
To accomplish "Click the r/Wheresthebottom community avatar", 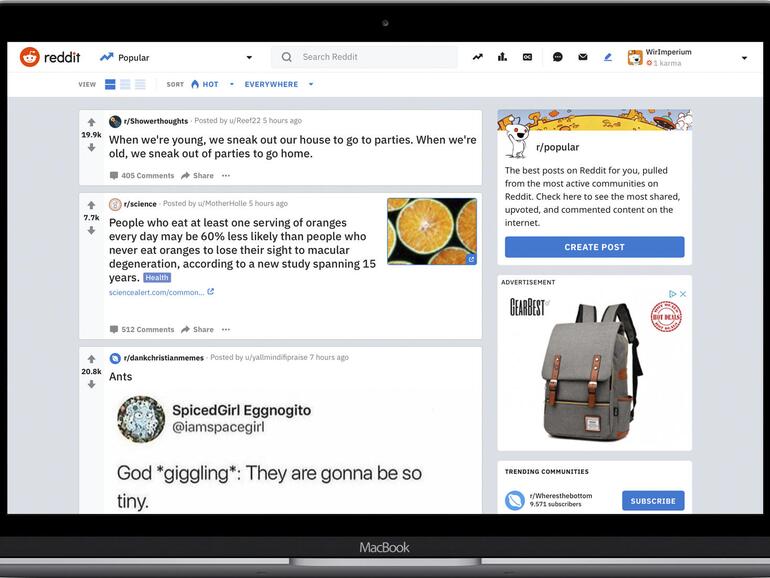I will pos(515,500).
